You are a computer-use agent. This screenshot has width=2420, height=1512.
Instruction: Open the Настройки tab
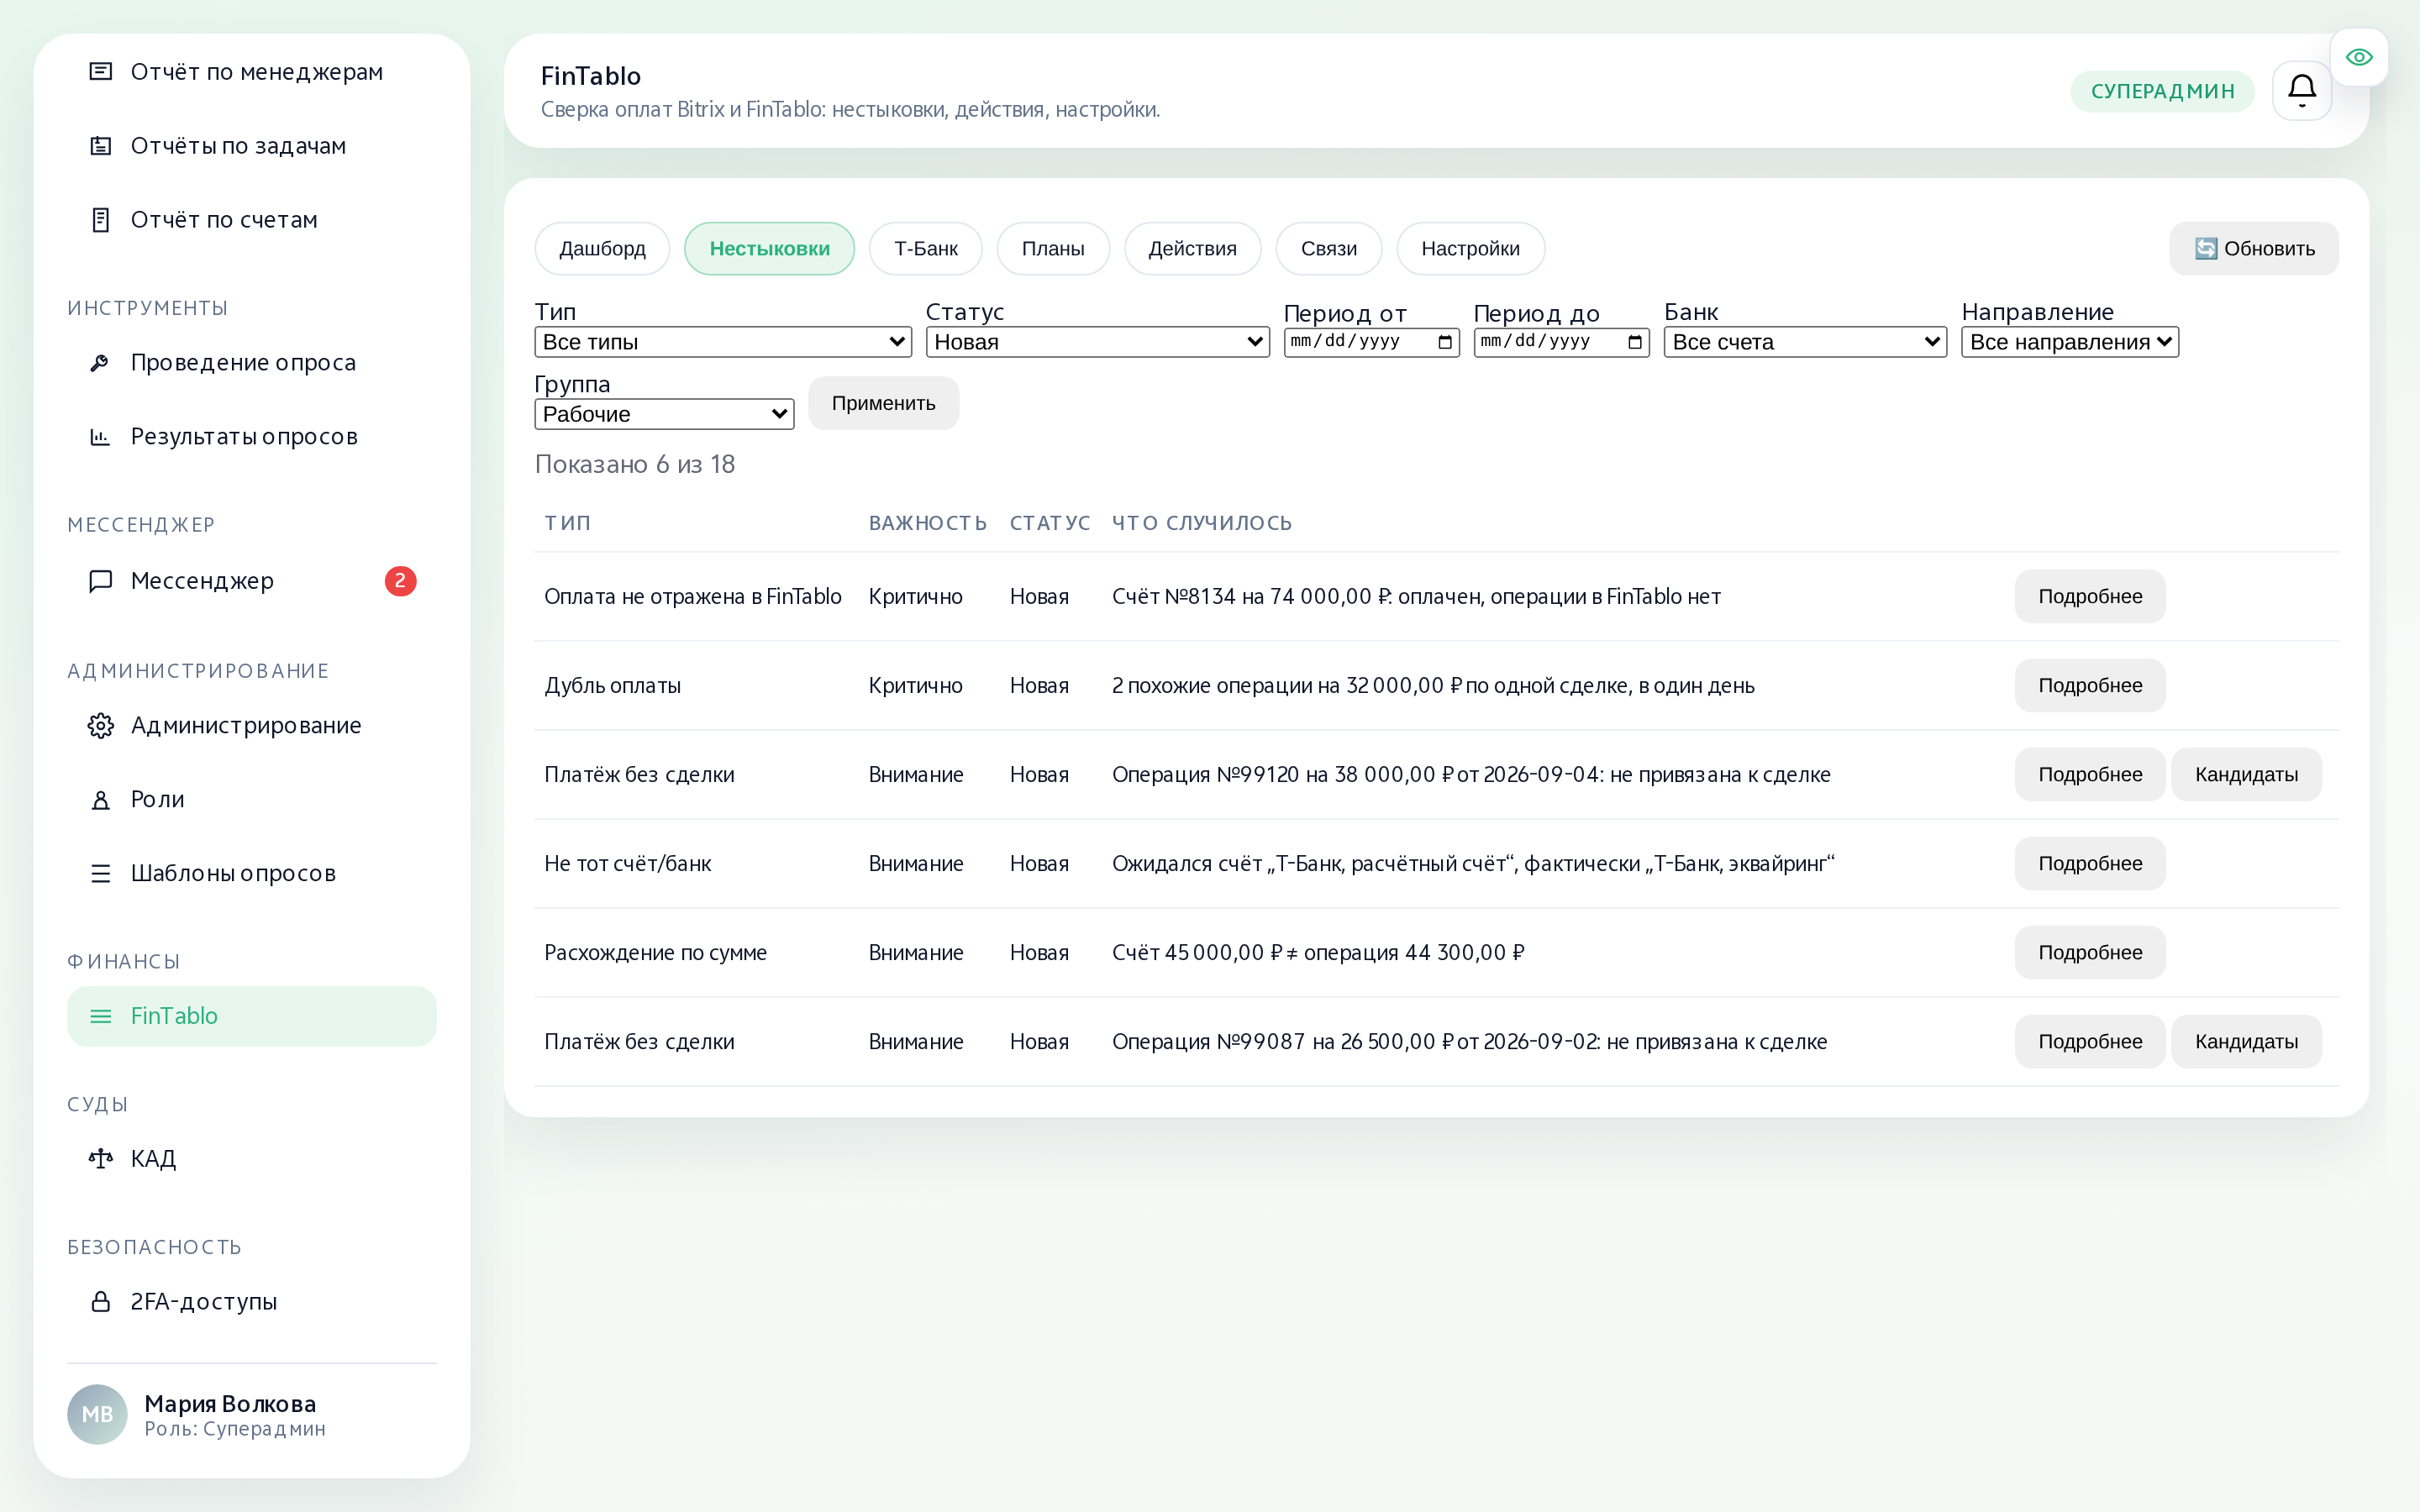[1470, 248]
